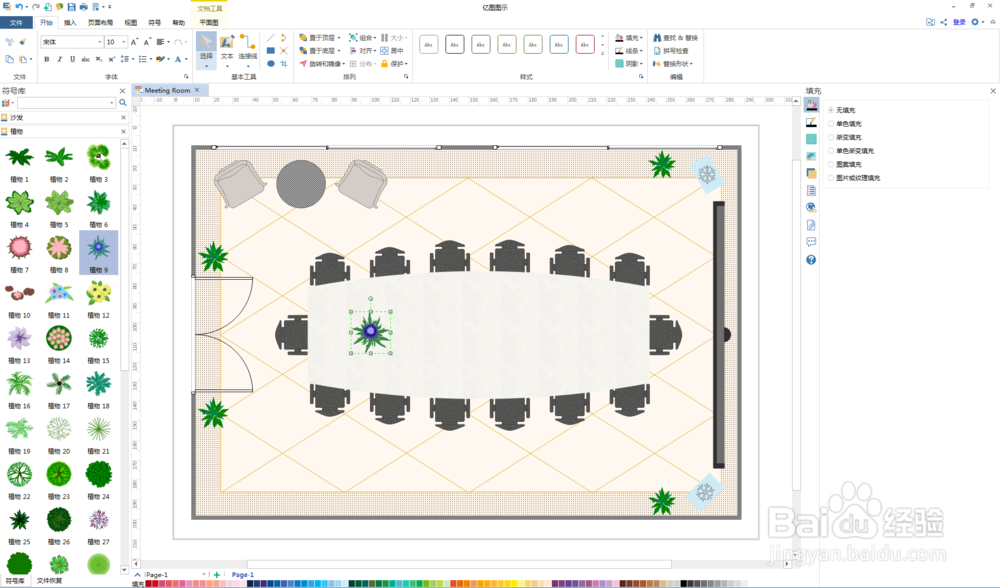Select the 植物 14 plant symbol
Image resolution: width=1000 pixels, height=588 pixels.
click(x=59, y=343)
